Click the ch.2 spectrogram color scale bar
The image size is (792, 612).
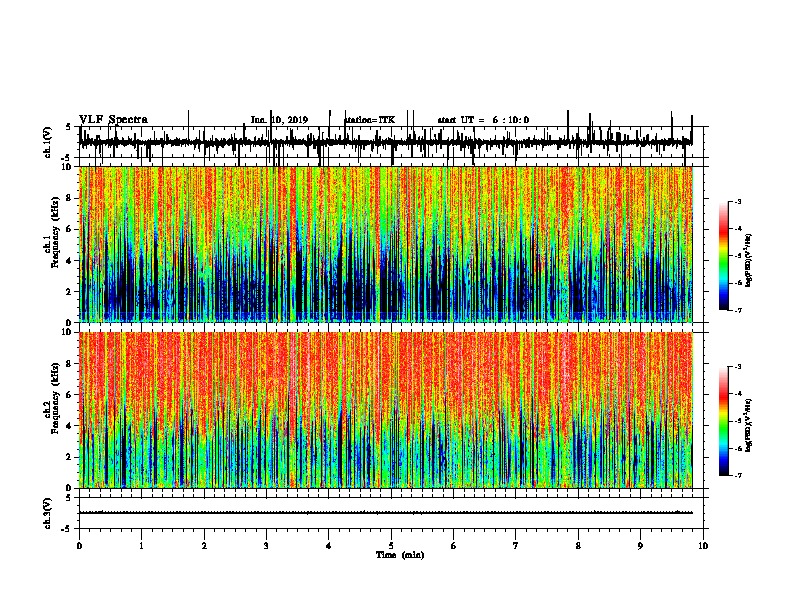tap(724, 421)
